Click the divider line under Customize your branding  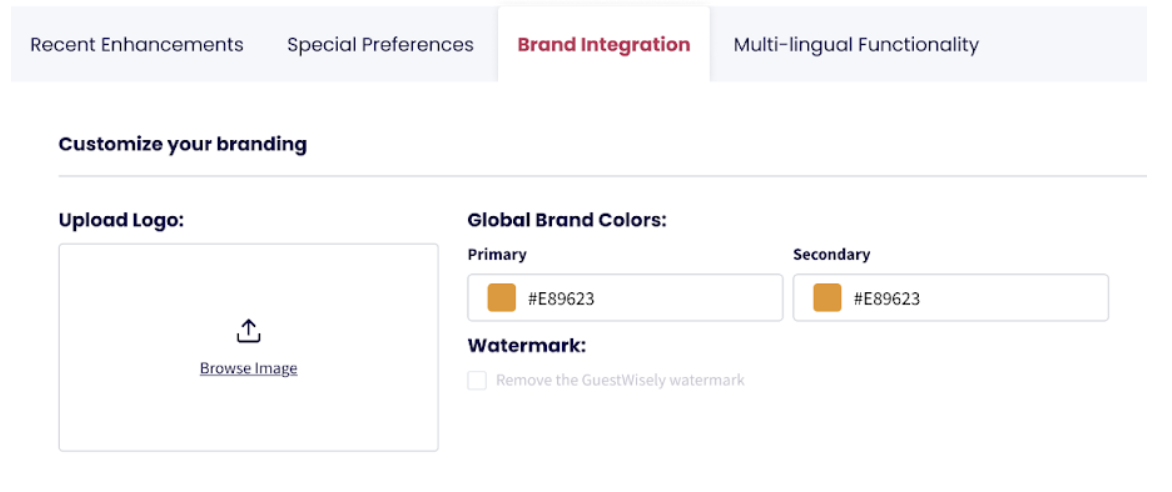(x=602, y=176)
